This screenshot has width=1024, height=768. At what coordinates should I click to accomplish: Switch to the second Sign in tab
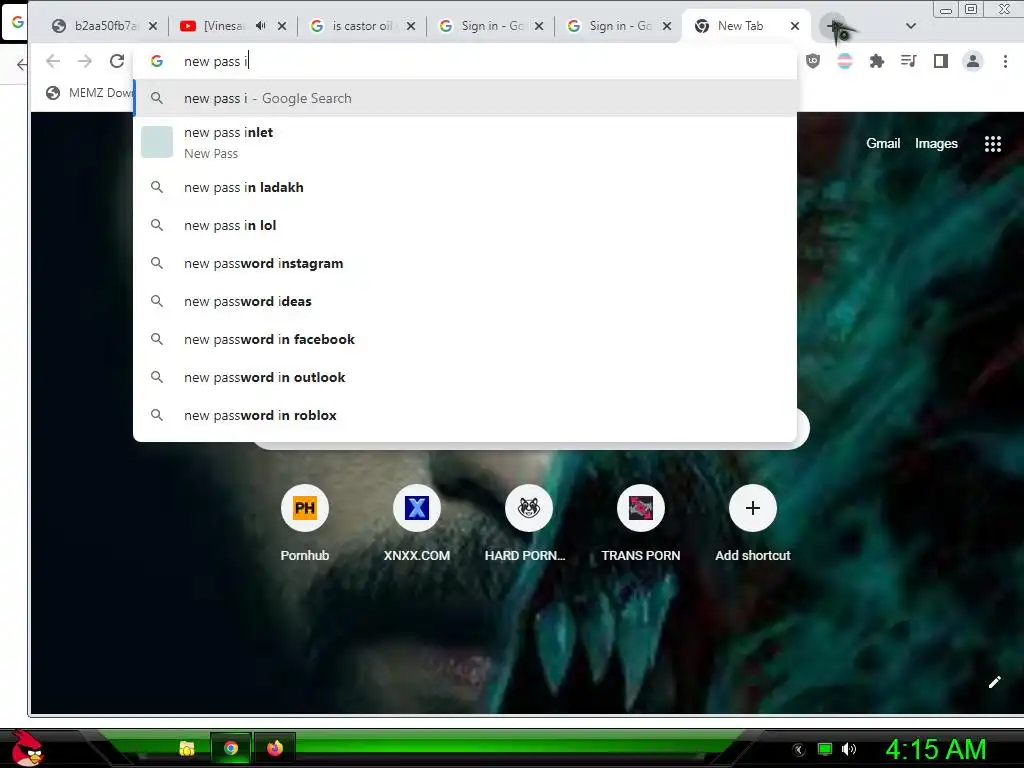click(619, 26)
